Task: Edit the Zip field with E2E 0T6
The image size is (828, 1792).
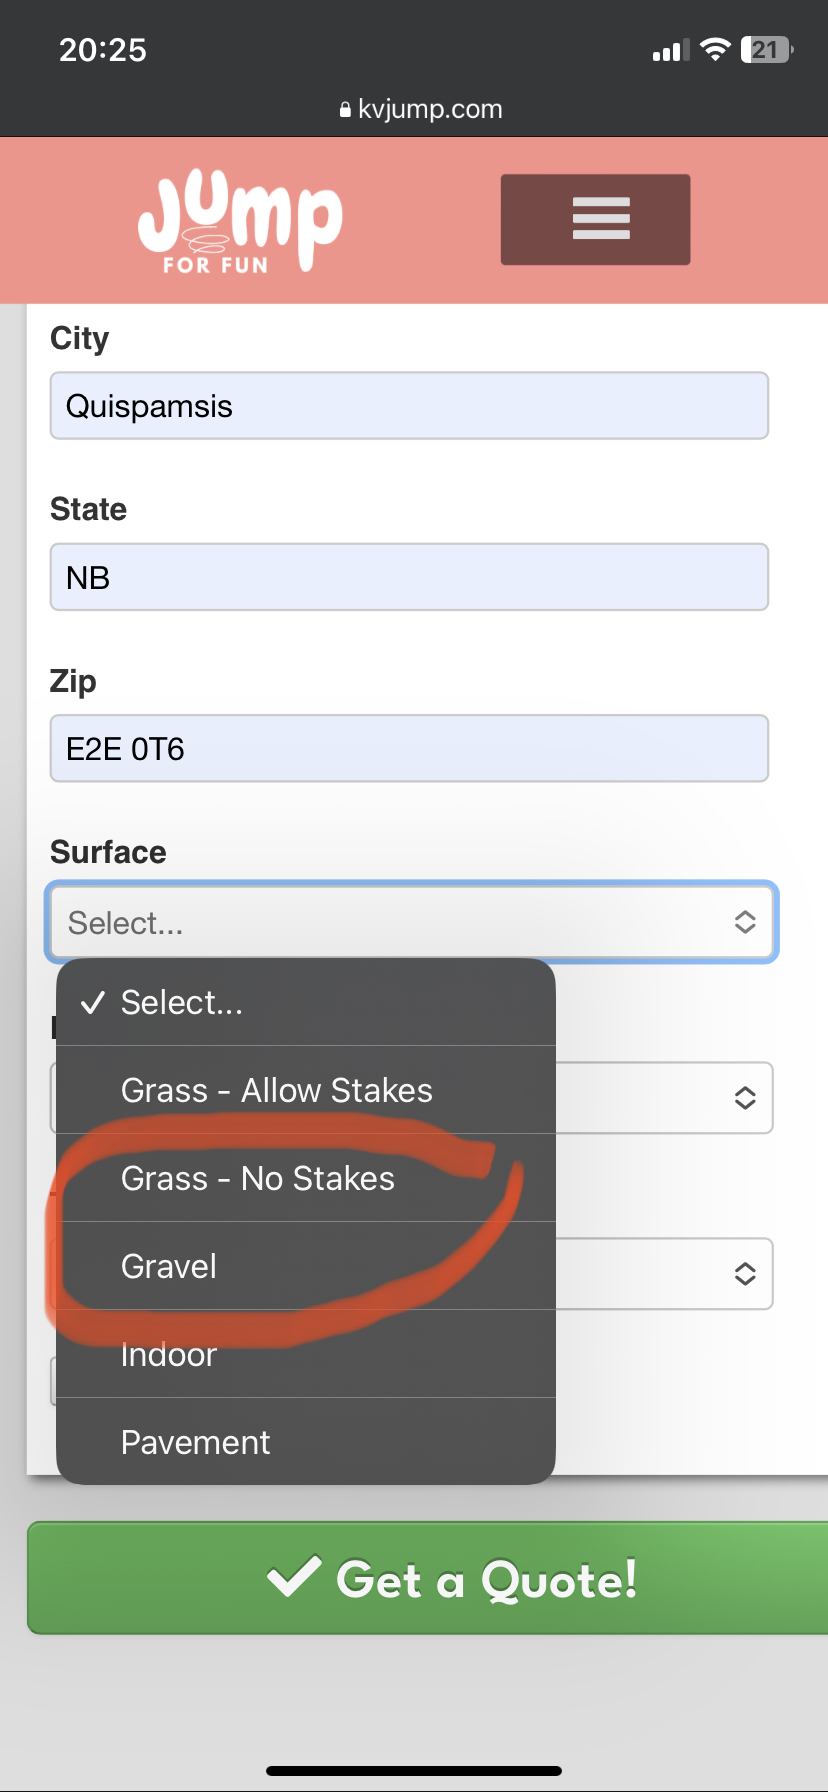Action: pyautogui.click(x=409, y=748)
